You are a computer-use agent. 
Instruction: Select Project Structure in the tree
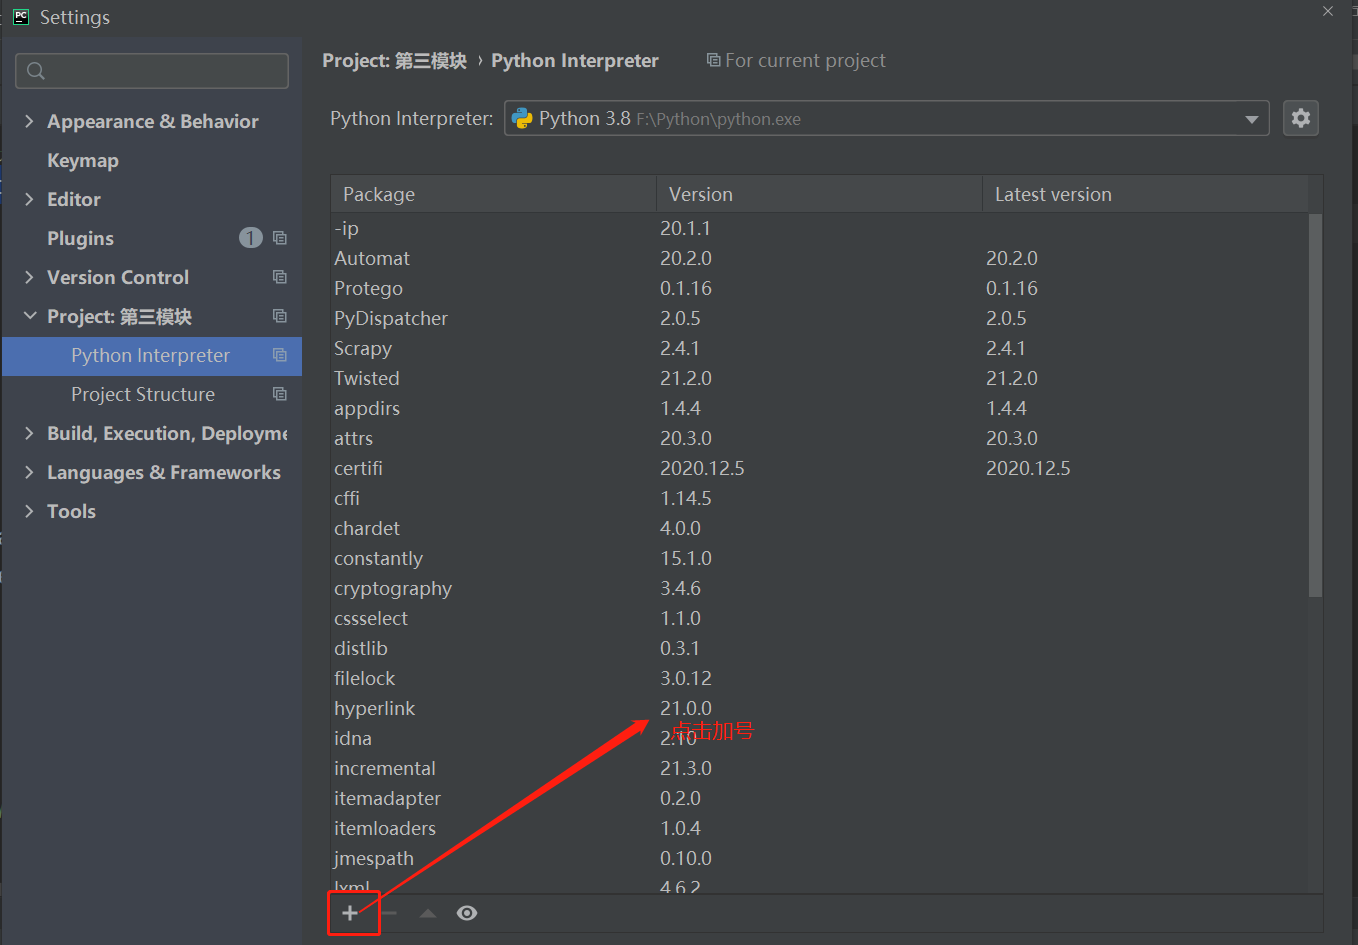pos(143,394)
